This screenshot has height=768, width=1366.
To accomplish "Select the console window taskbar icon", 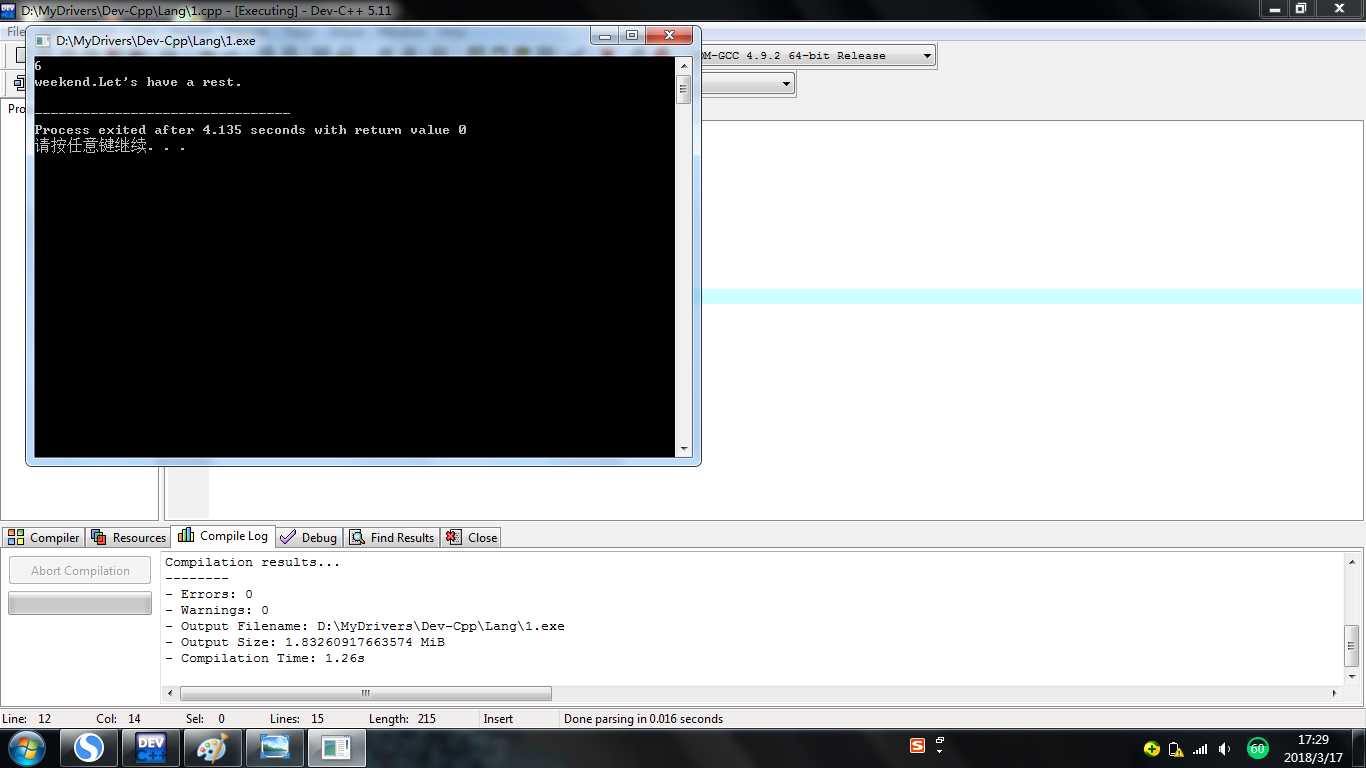I will click(x=336, y=748).
